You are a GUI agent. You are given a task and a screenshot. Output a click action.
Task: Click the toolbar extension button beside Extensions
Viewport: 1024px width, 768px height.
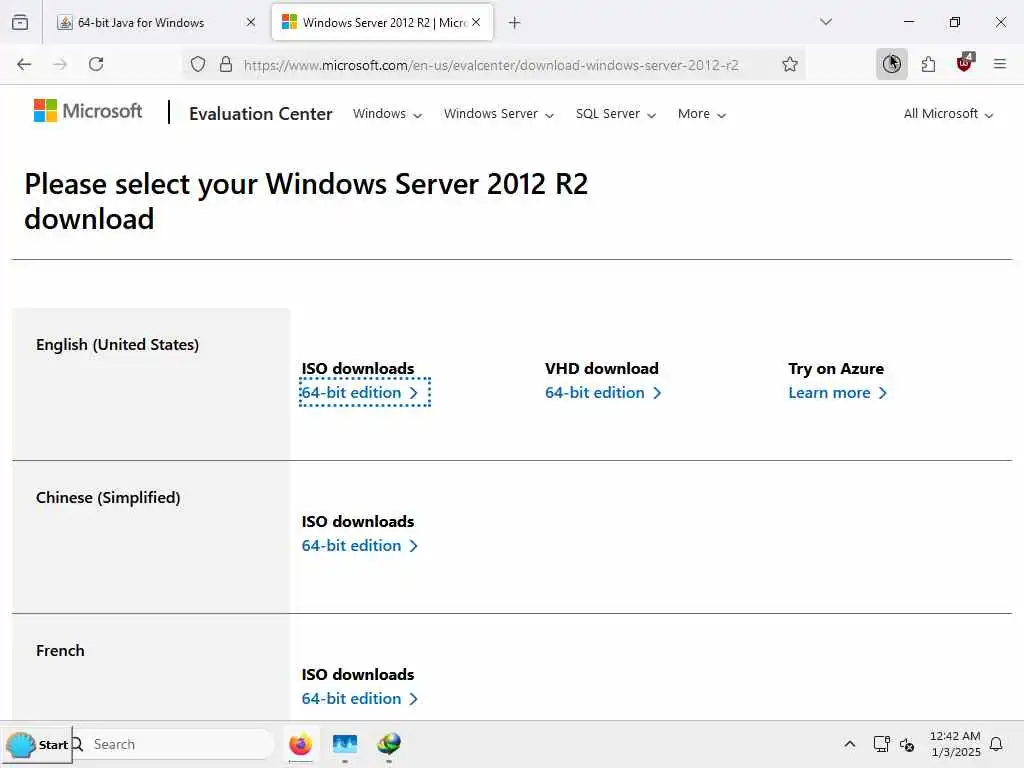(891, 64)
